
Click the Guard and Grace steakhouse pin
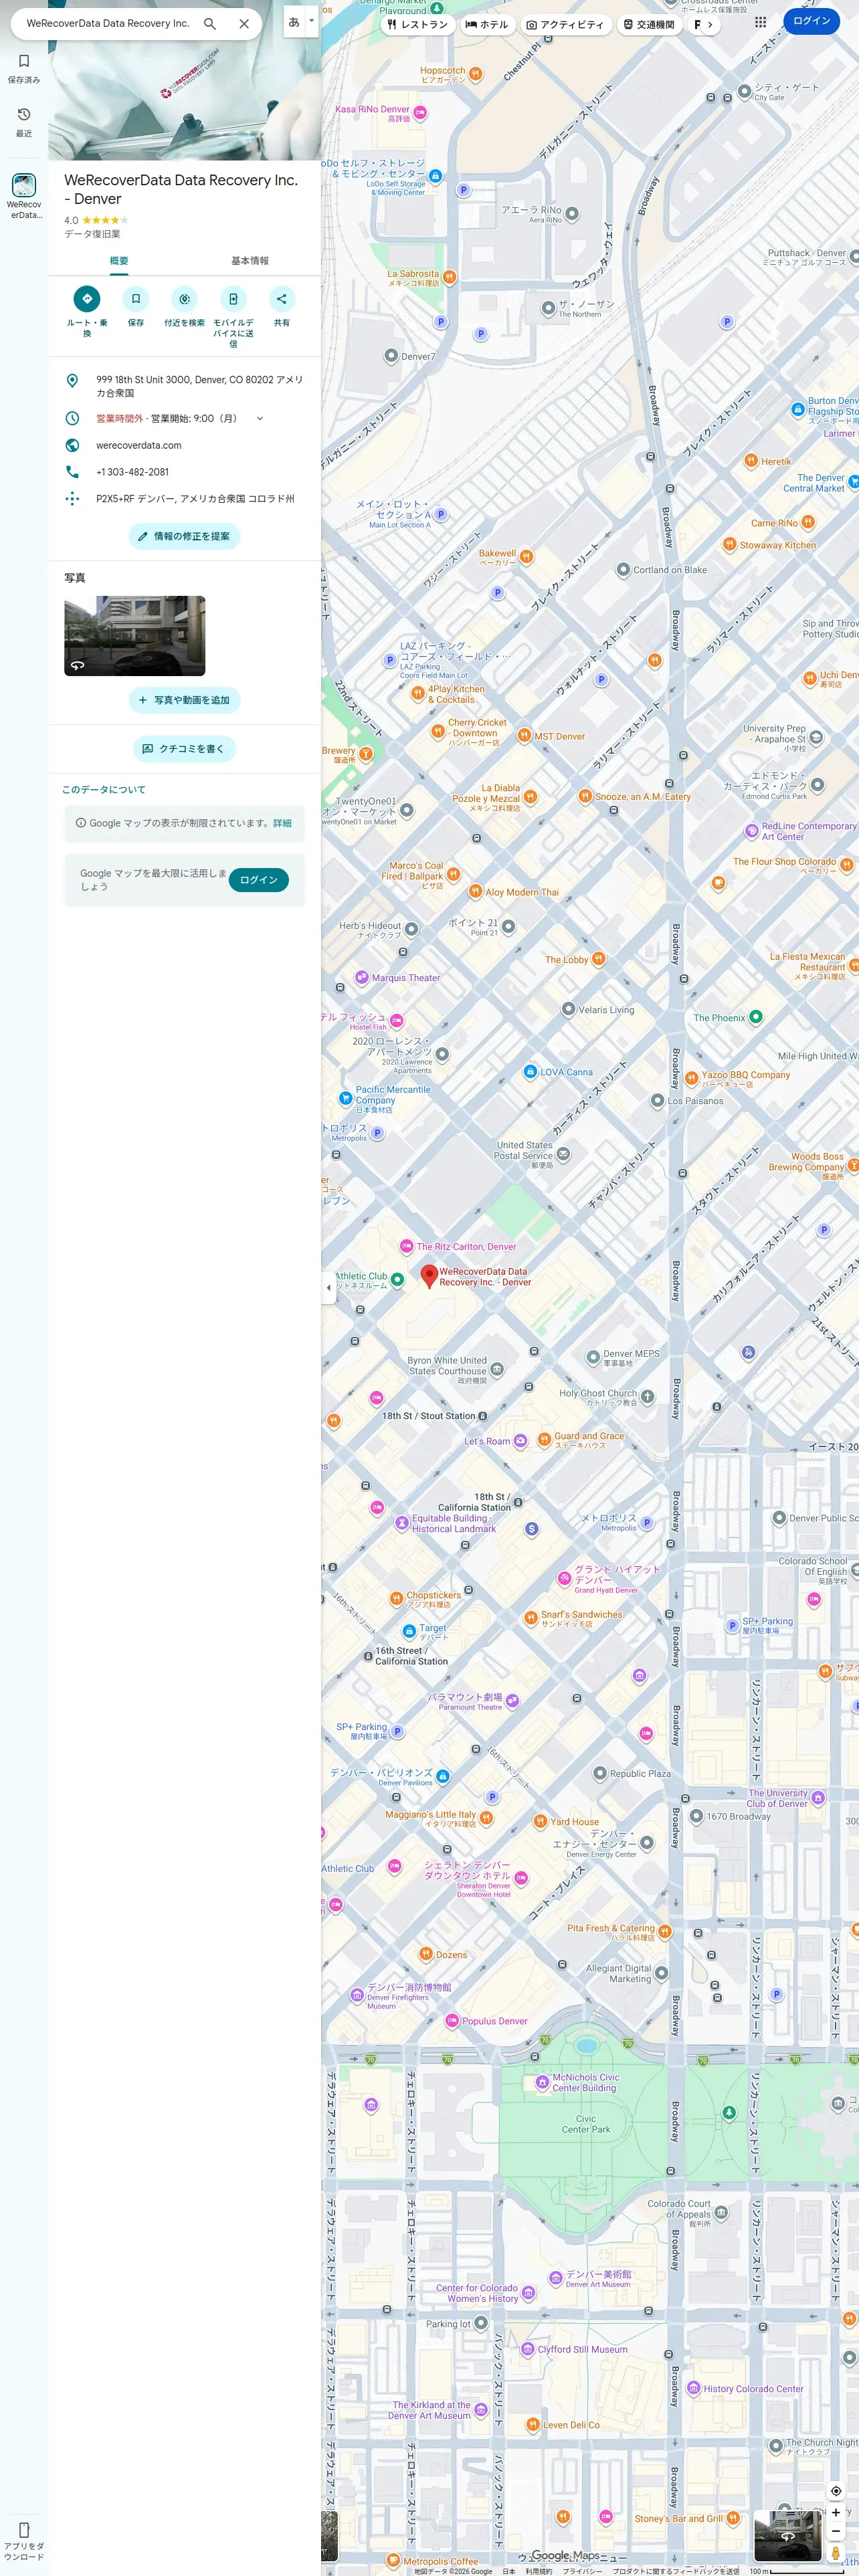pos(544,1441)
